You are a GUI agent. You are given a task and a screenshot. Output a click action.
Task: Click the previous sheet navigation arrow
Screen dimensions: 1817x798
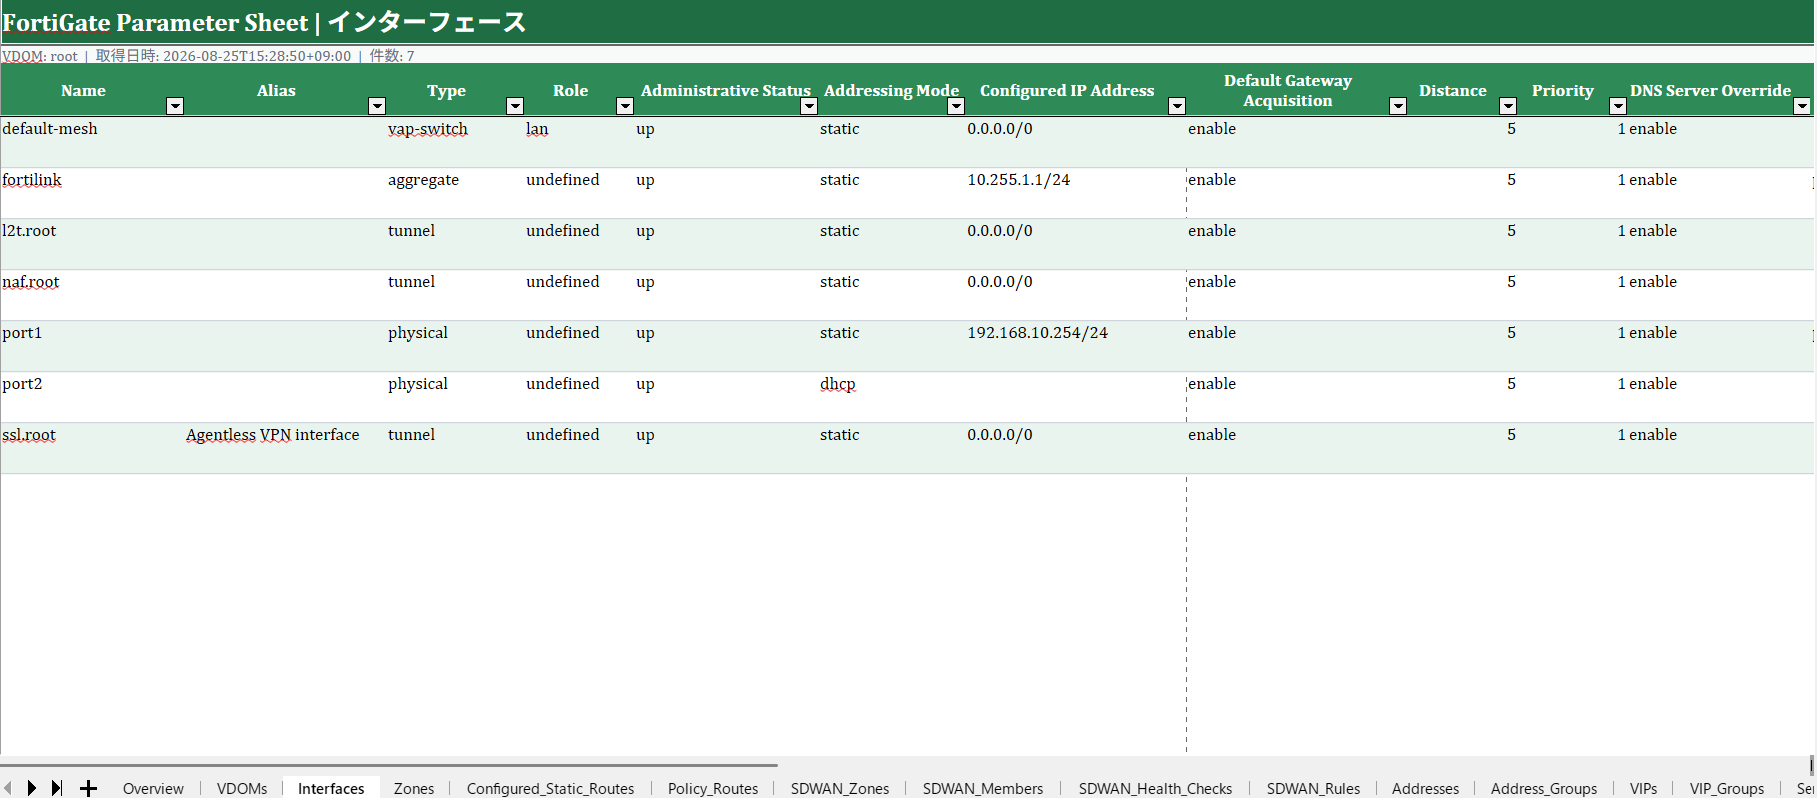(x=8, y=788)
